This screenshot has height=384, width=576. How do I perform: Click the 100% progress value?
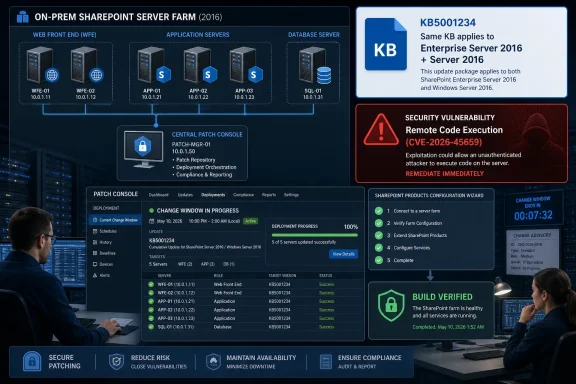(x=351, y=227)
